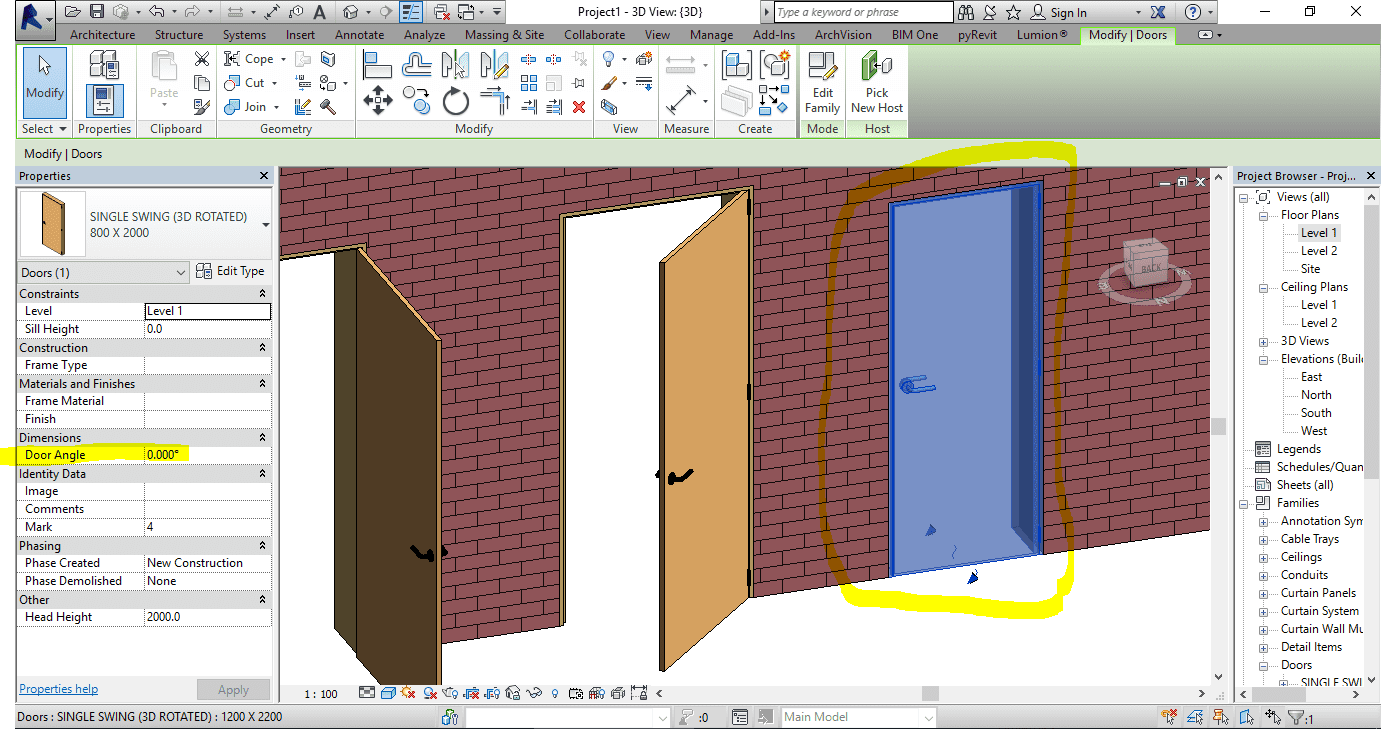Click the red Delete X icon

tap(579, 107)
